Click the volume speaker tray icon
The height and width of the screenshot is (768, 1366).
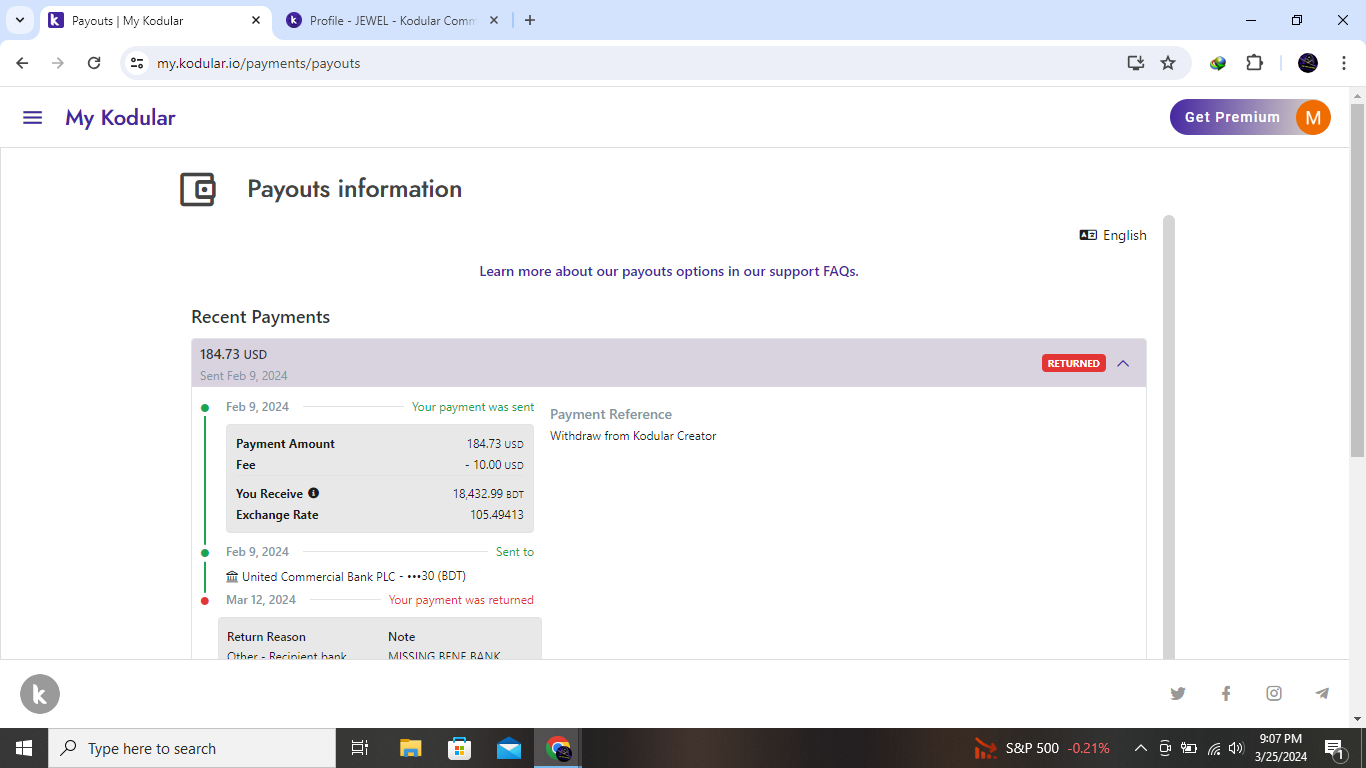1236,748
